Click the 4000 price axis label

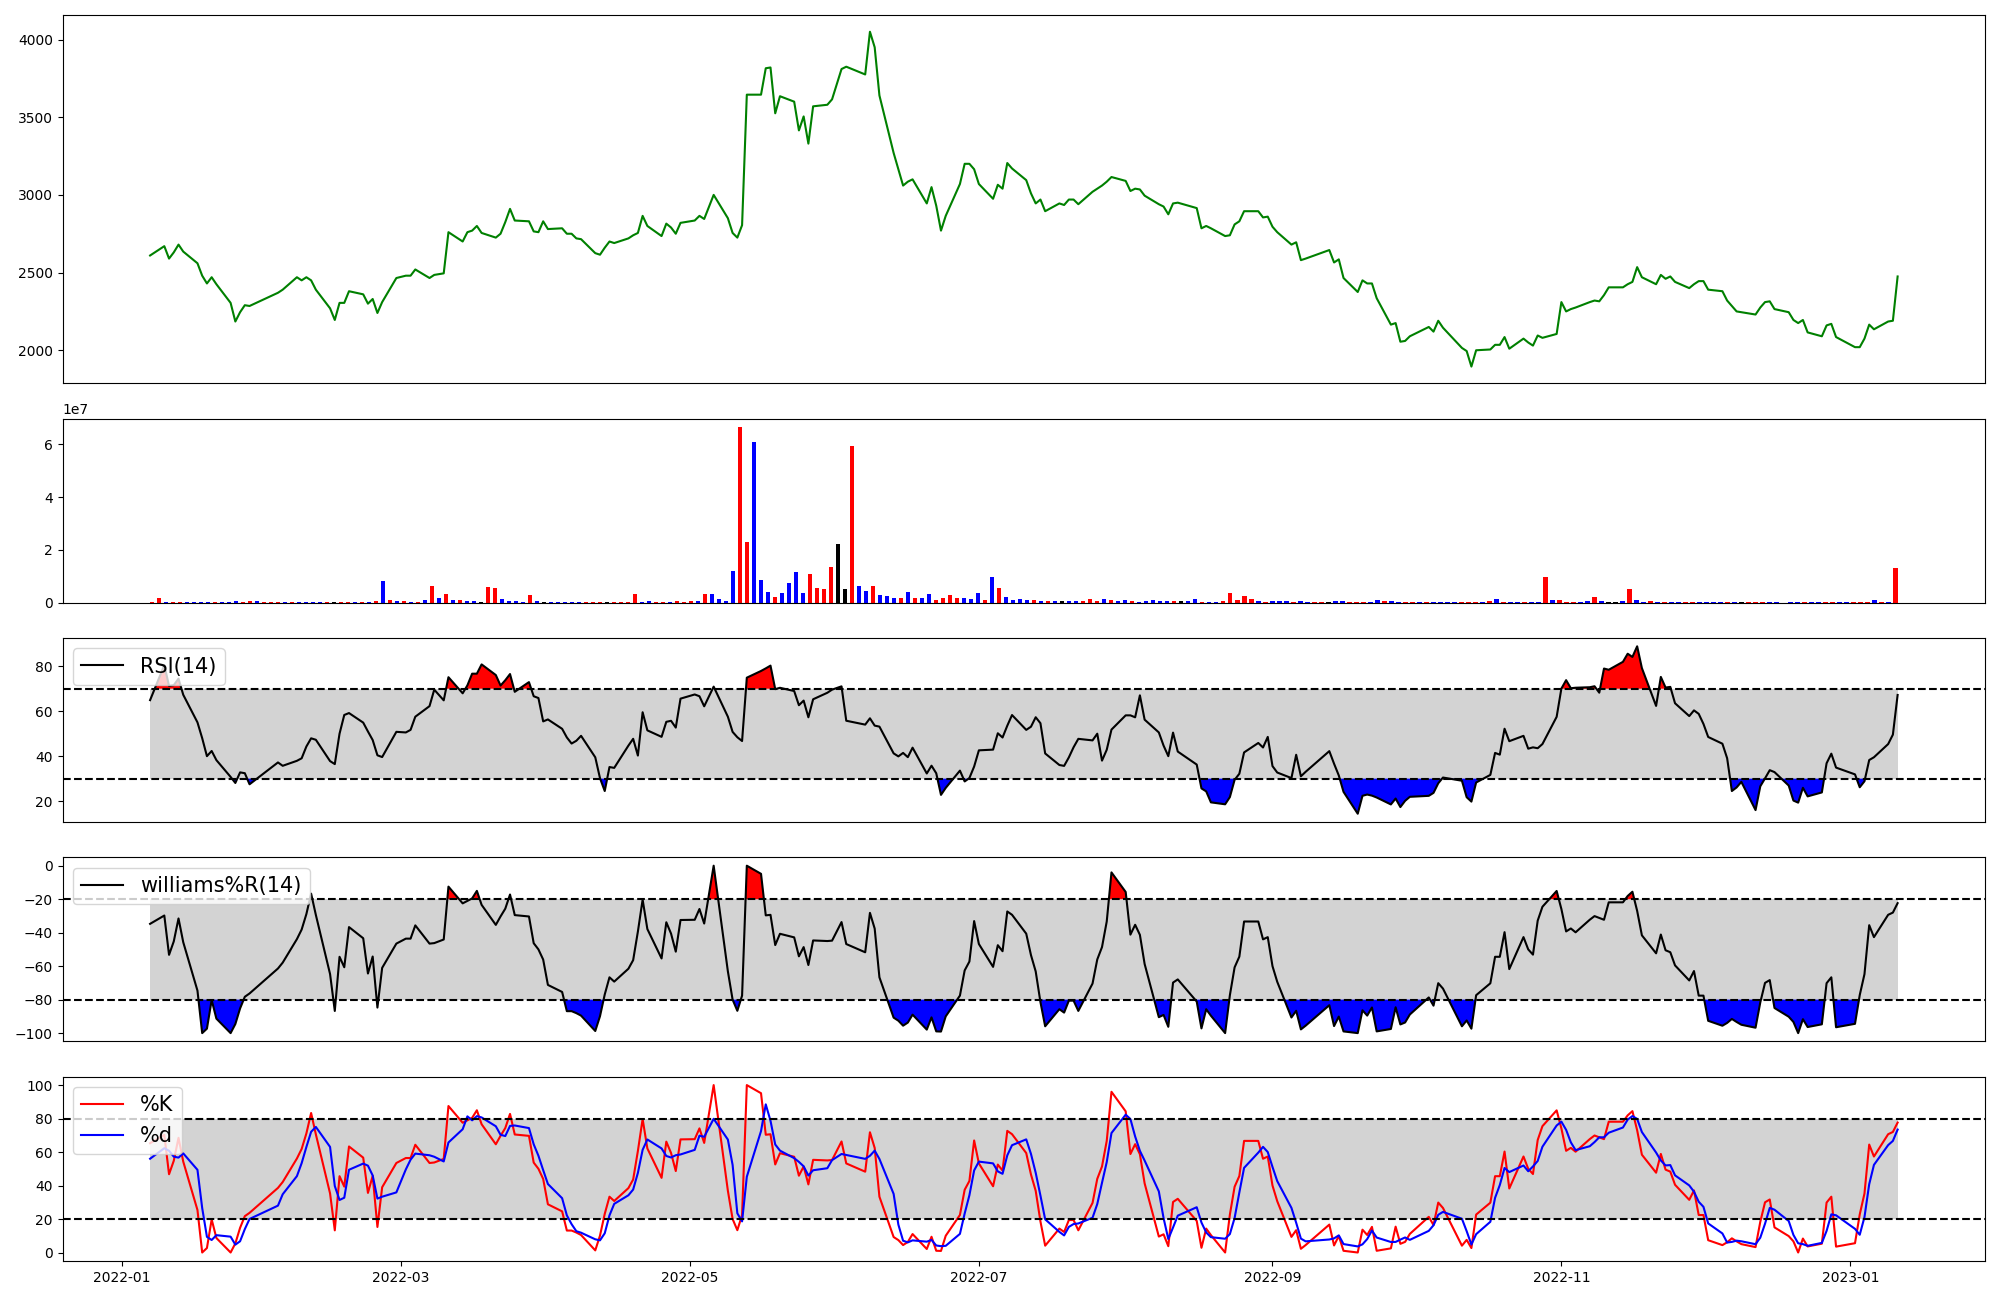[x=38, y=40]
